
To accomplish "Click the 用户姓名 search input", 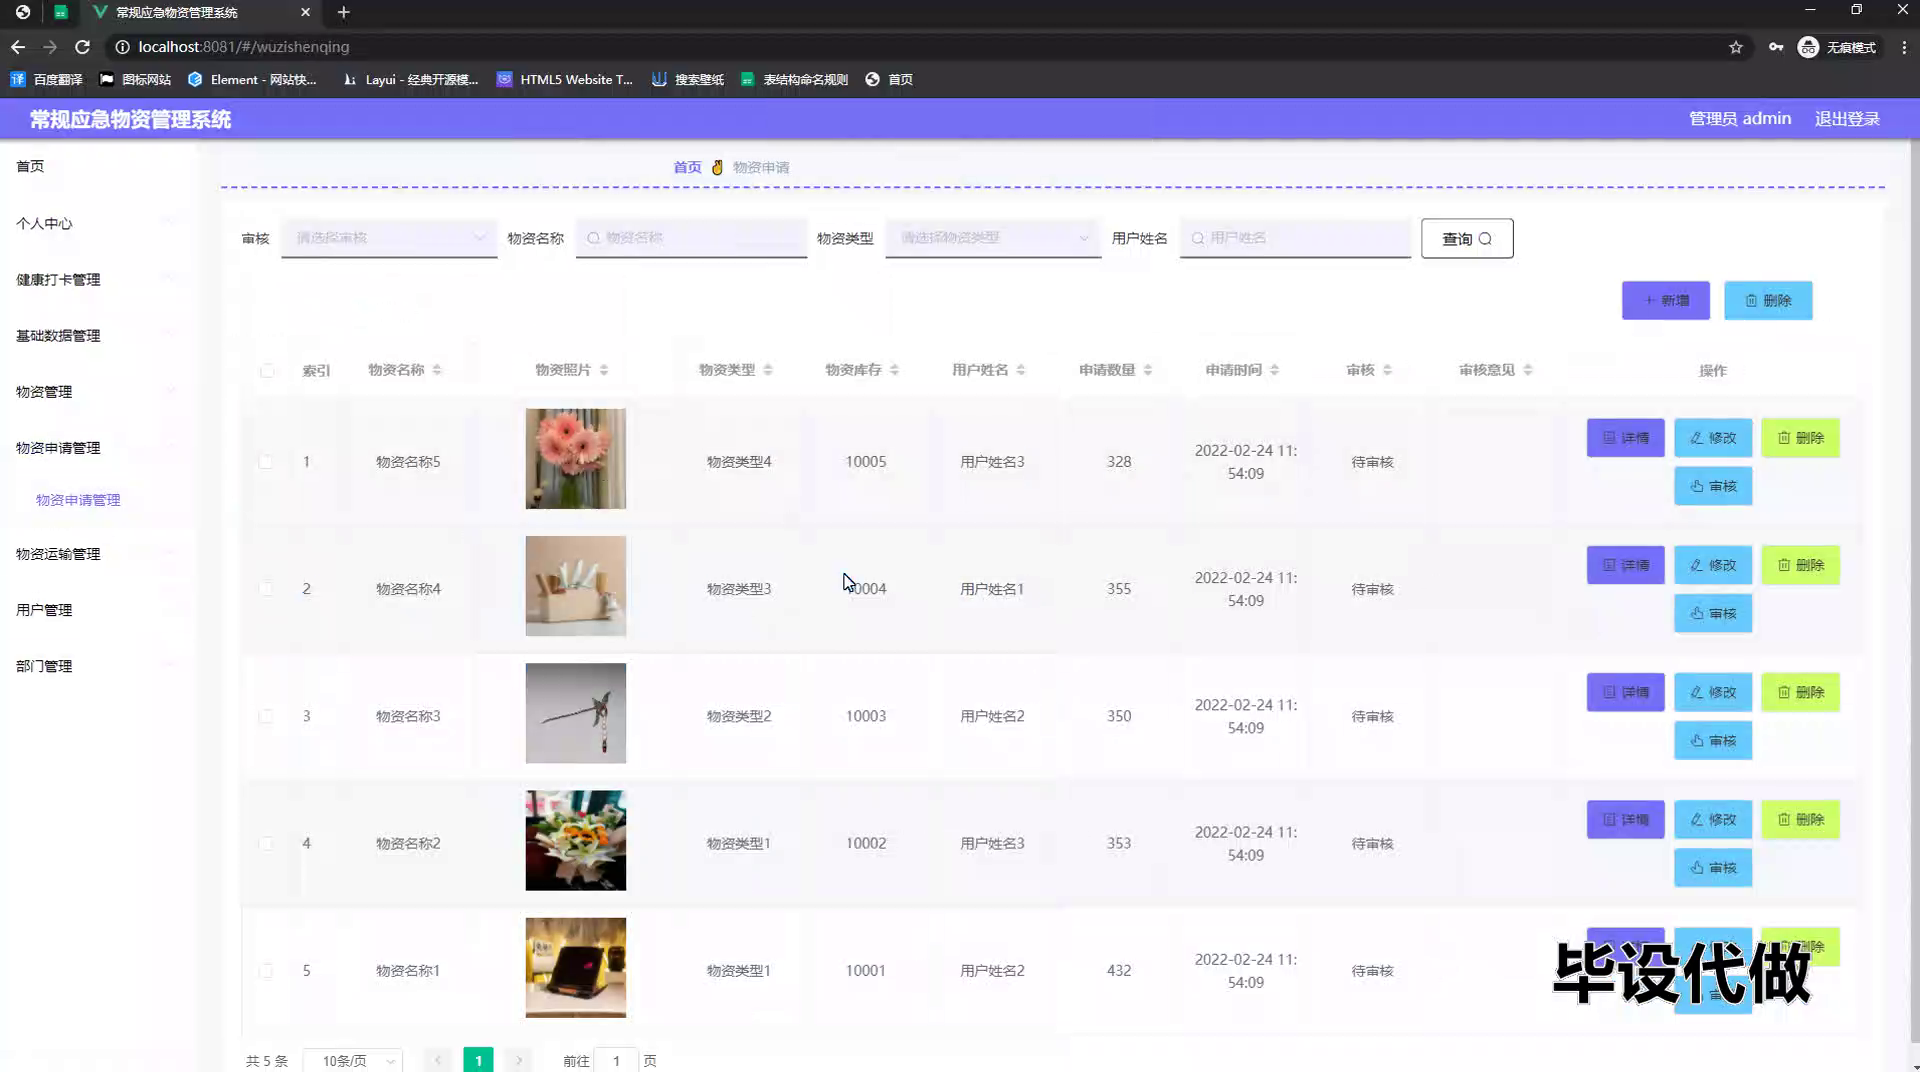I will 1295,238.
